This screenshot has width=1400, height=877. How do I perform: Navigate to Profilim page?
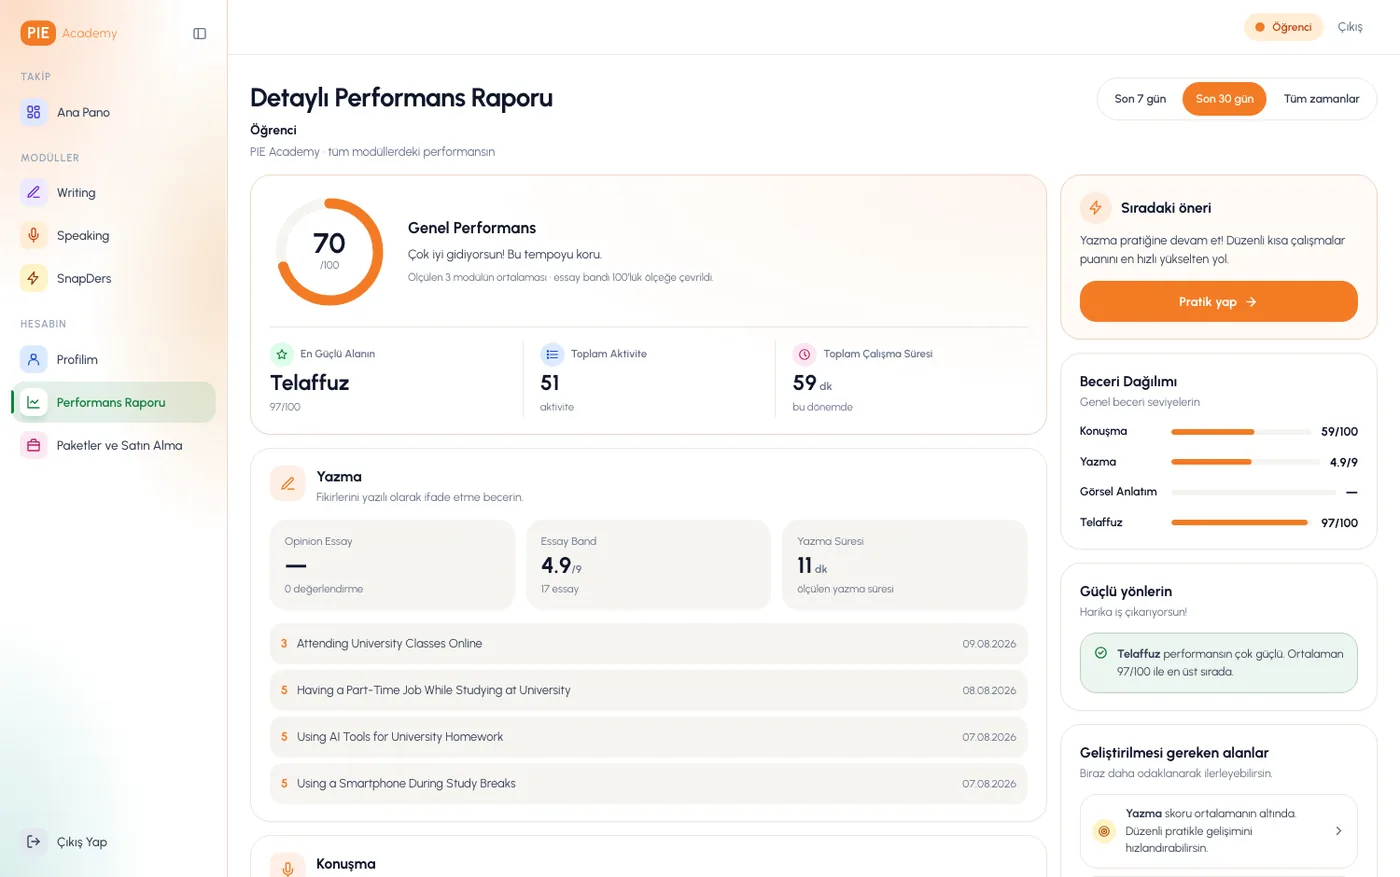pos(114,359)
